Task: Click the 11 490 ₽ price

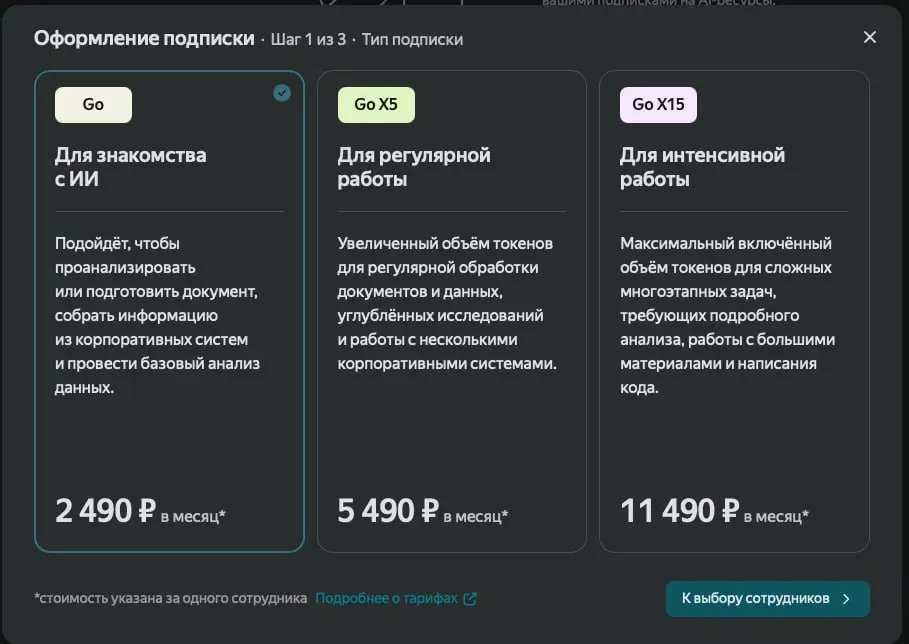Action: tap(679, 511)
